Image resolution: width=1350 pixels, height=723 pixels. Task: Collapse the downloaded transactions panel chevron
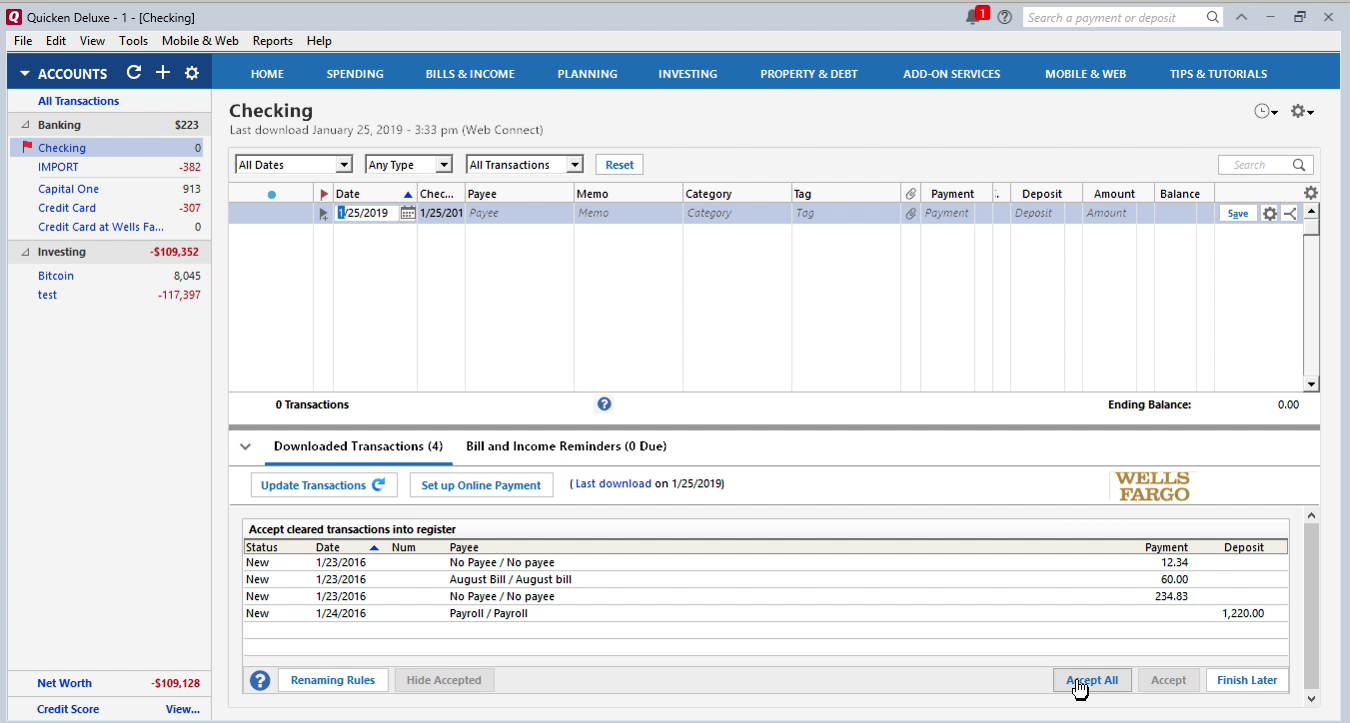point(245,447)
